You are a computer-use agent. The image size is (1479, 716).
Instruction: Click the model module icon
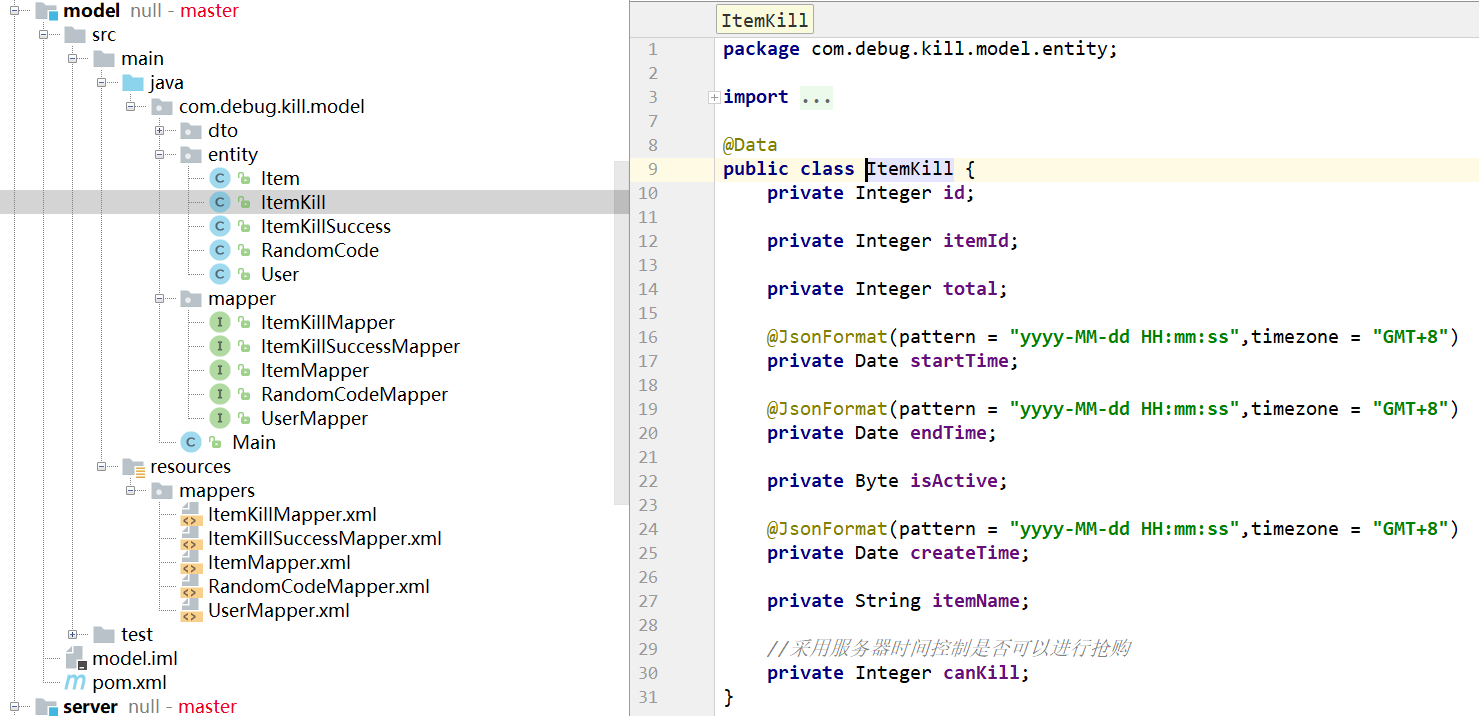coord(46,11)
